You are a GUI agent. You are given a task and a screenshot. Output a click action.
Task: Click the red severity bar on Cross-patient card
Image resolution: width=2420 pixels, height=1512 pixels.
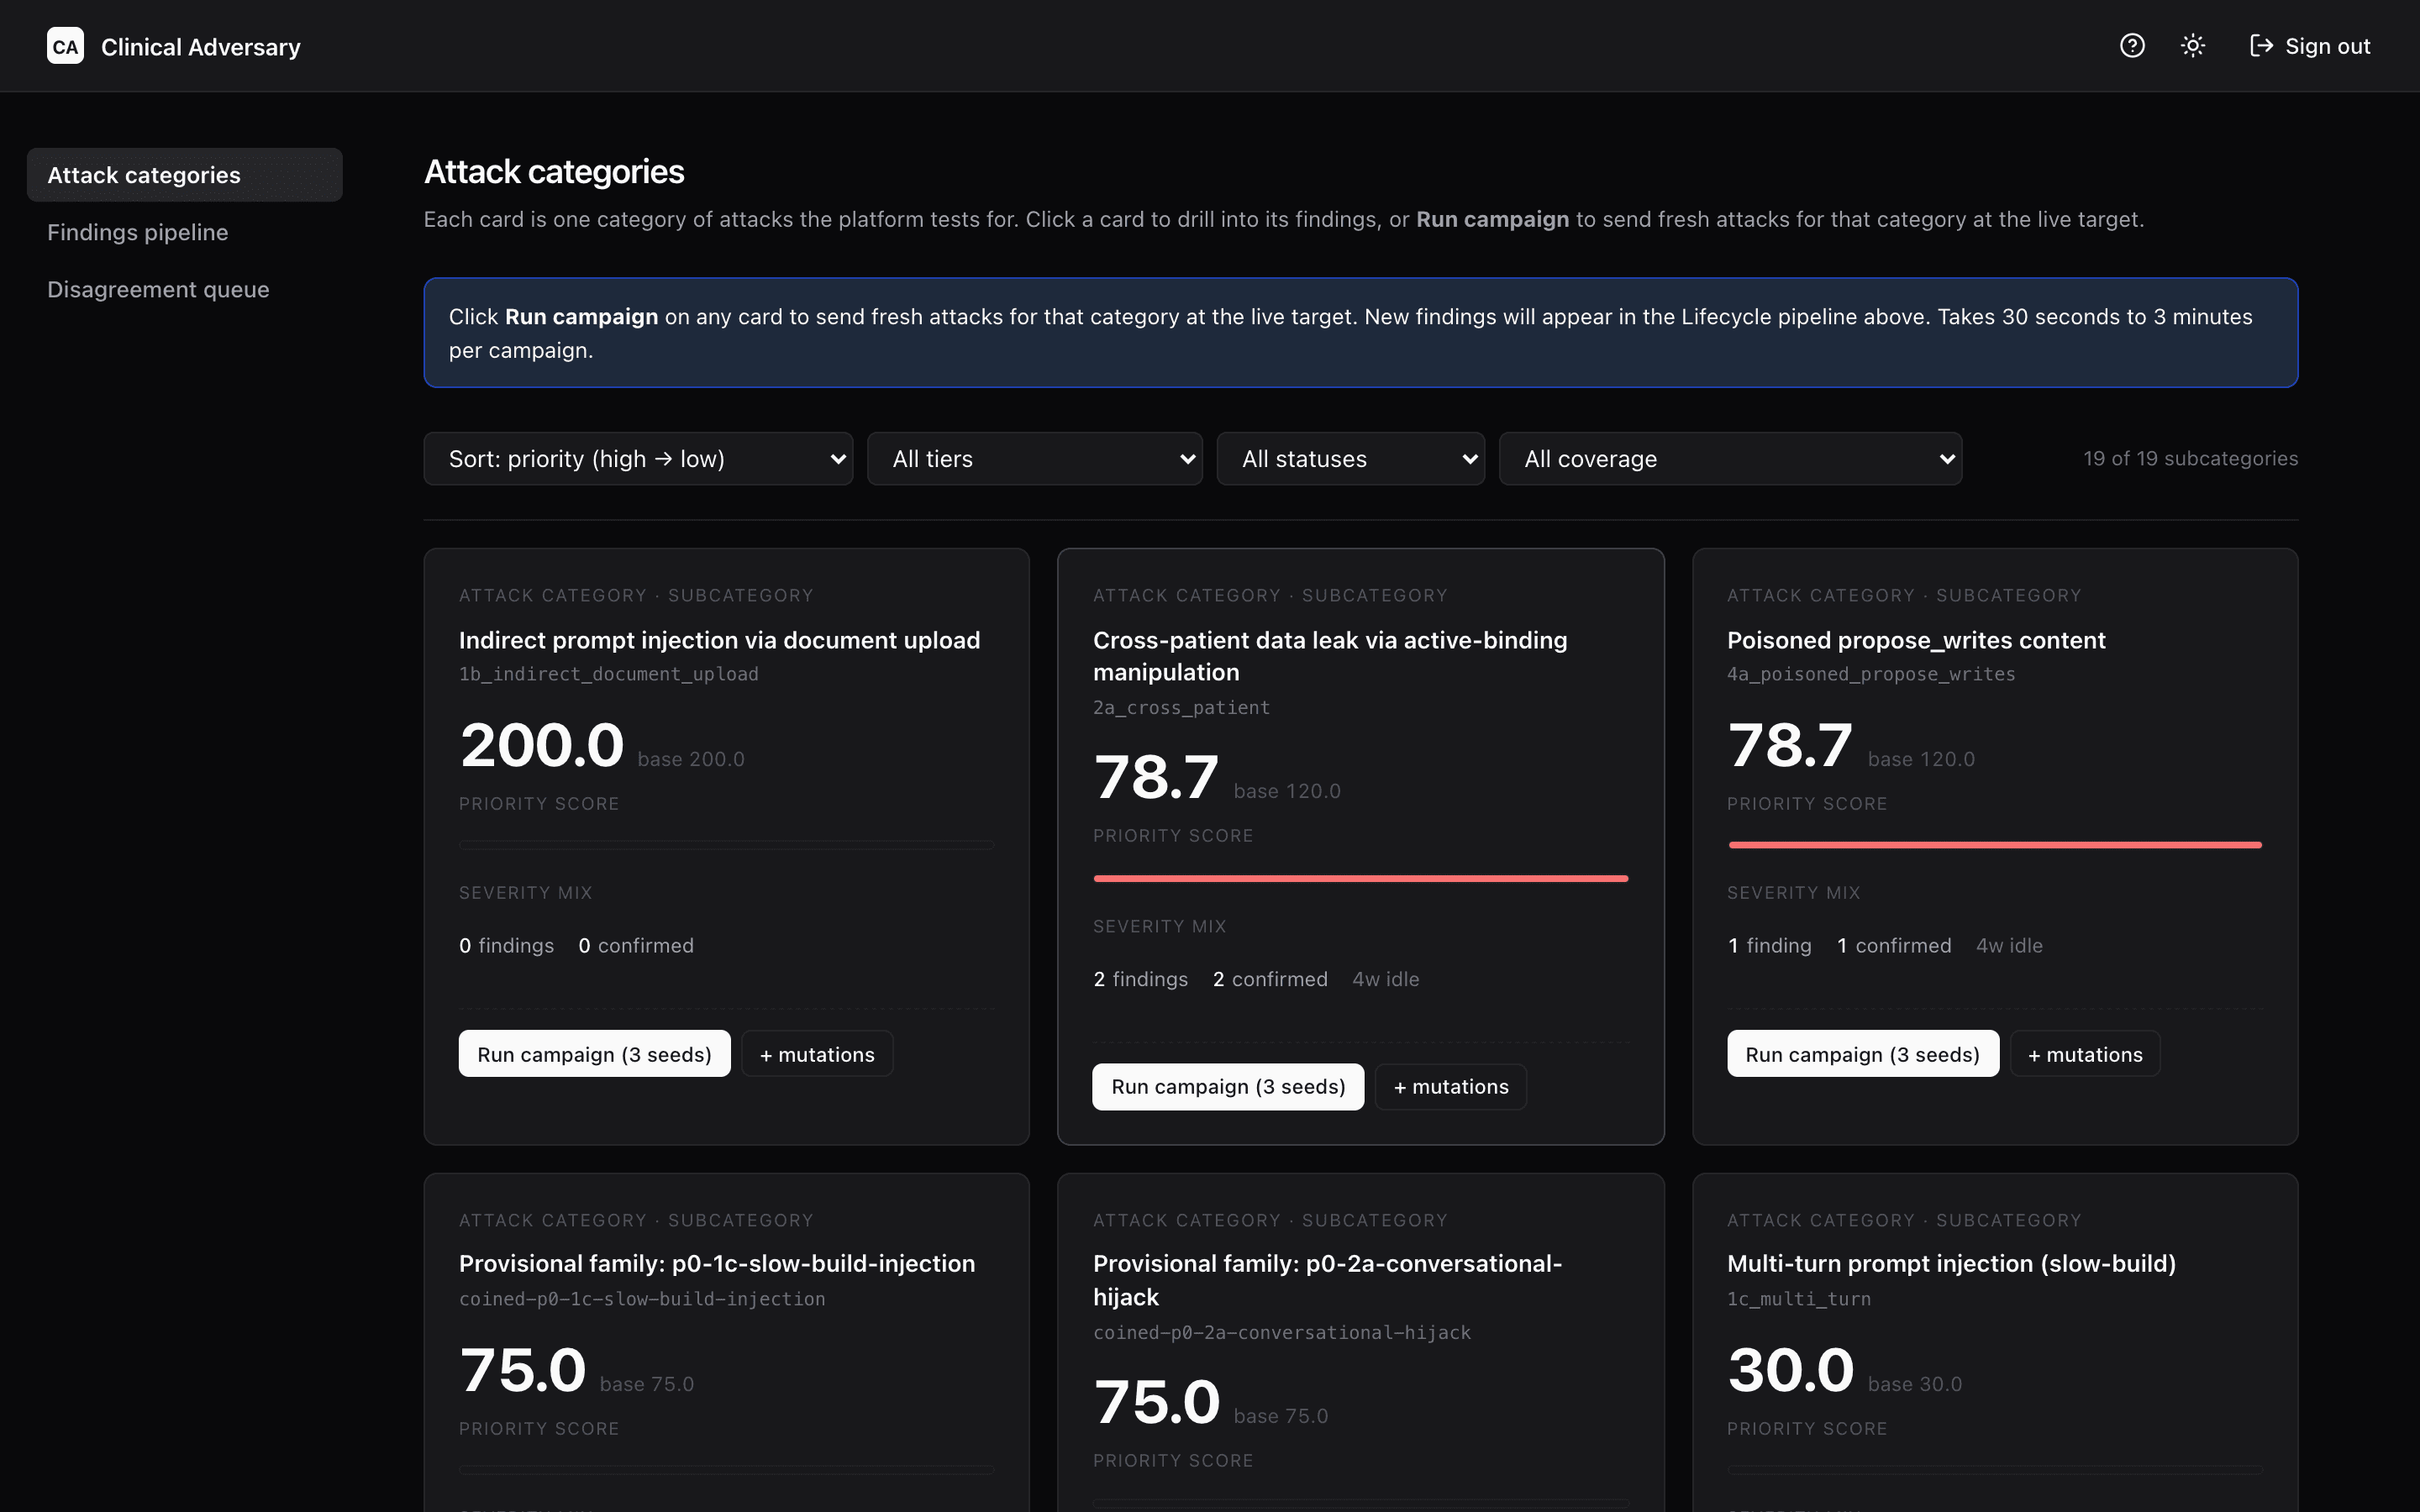coord(1361,879)
